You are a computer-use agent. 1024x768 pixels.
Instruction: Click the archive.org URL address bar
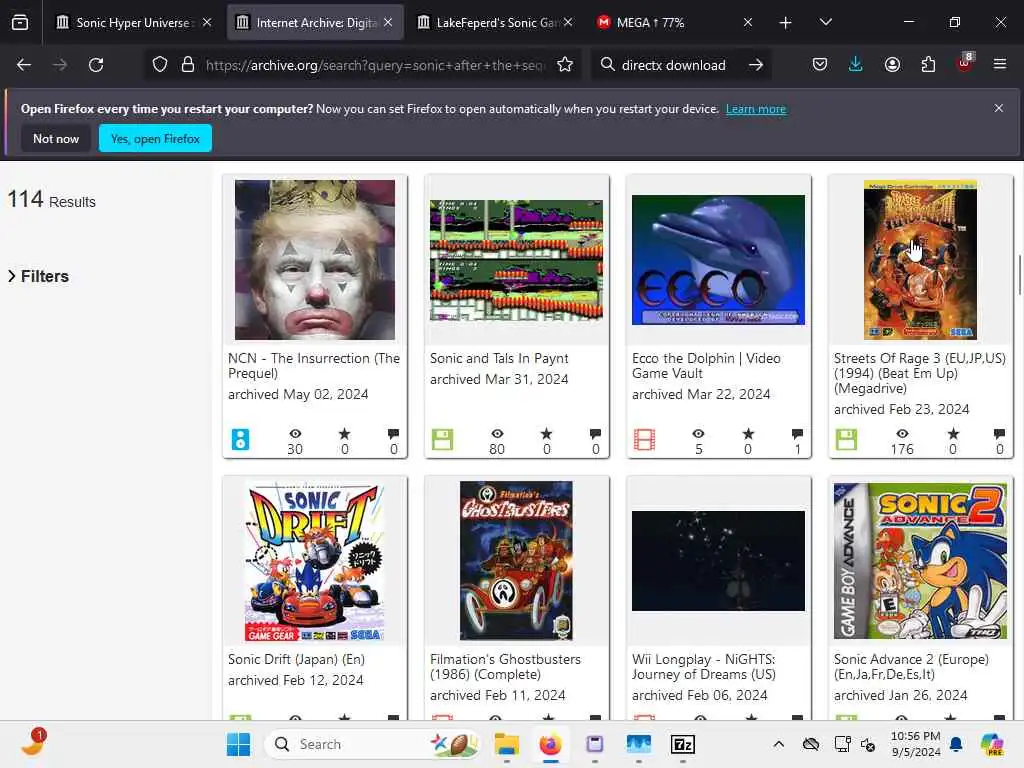tap(376, 65)
